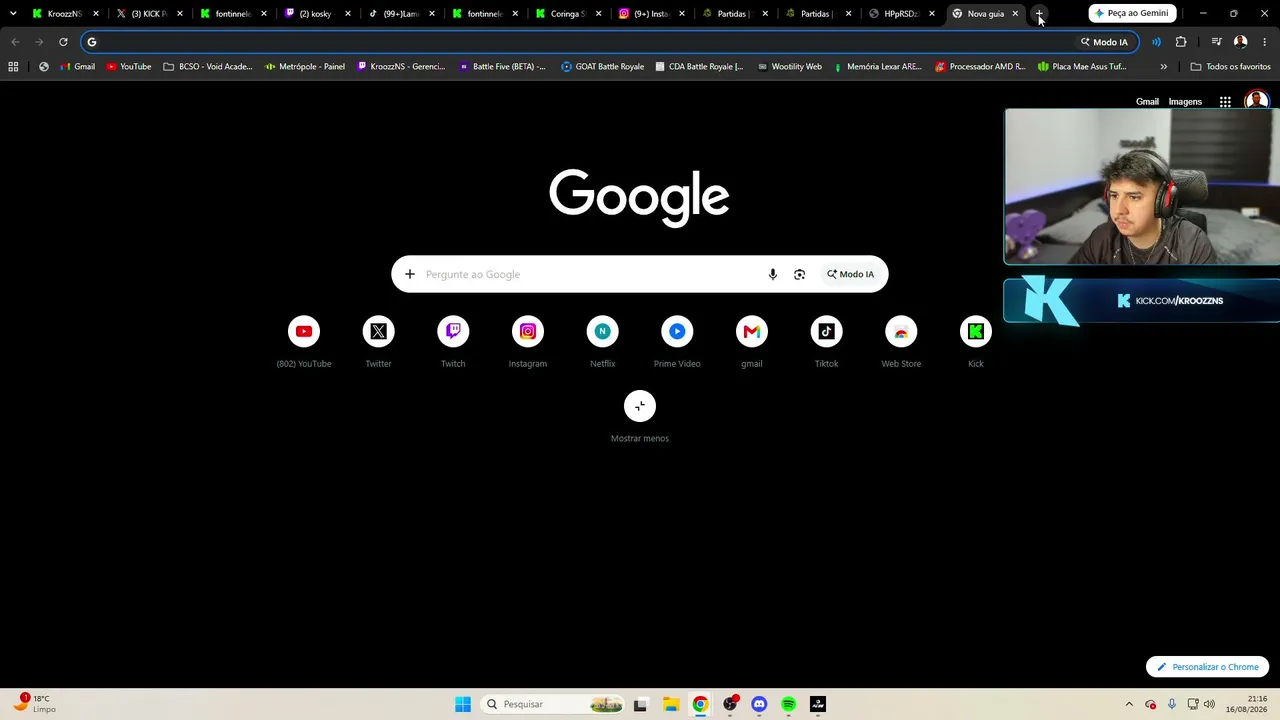This screenshot has height=720, width=1280.
Task: Reload the current page
Action: pyautogui.click(x=63, y=42)
